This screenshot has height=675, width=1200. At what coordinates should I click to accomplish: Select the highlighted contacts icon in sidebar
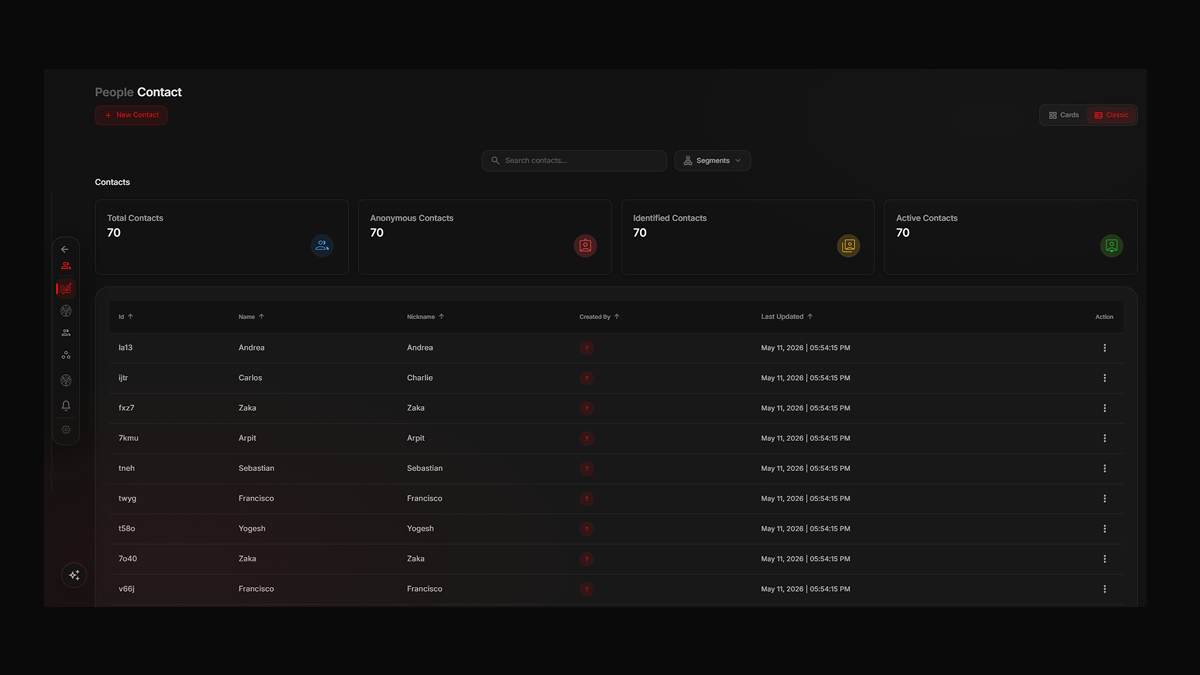66,289
